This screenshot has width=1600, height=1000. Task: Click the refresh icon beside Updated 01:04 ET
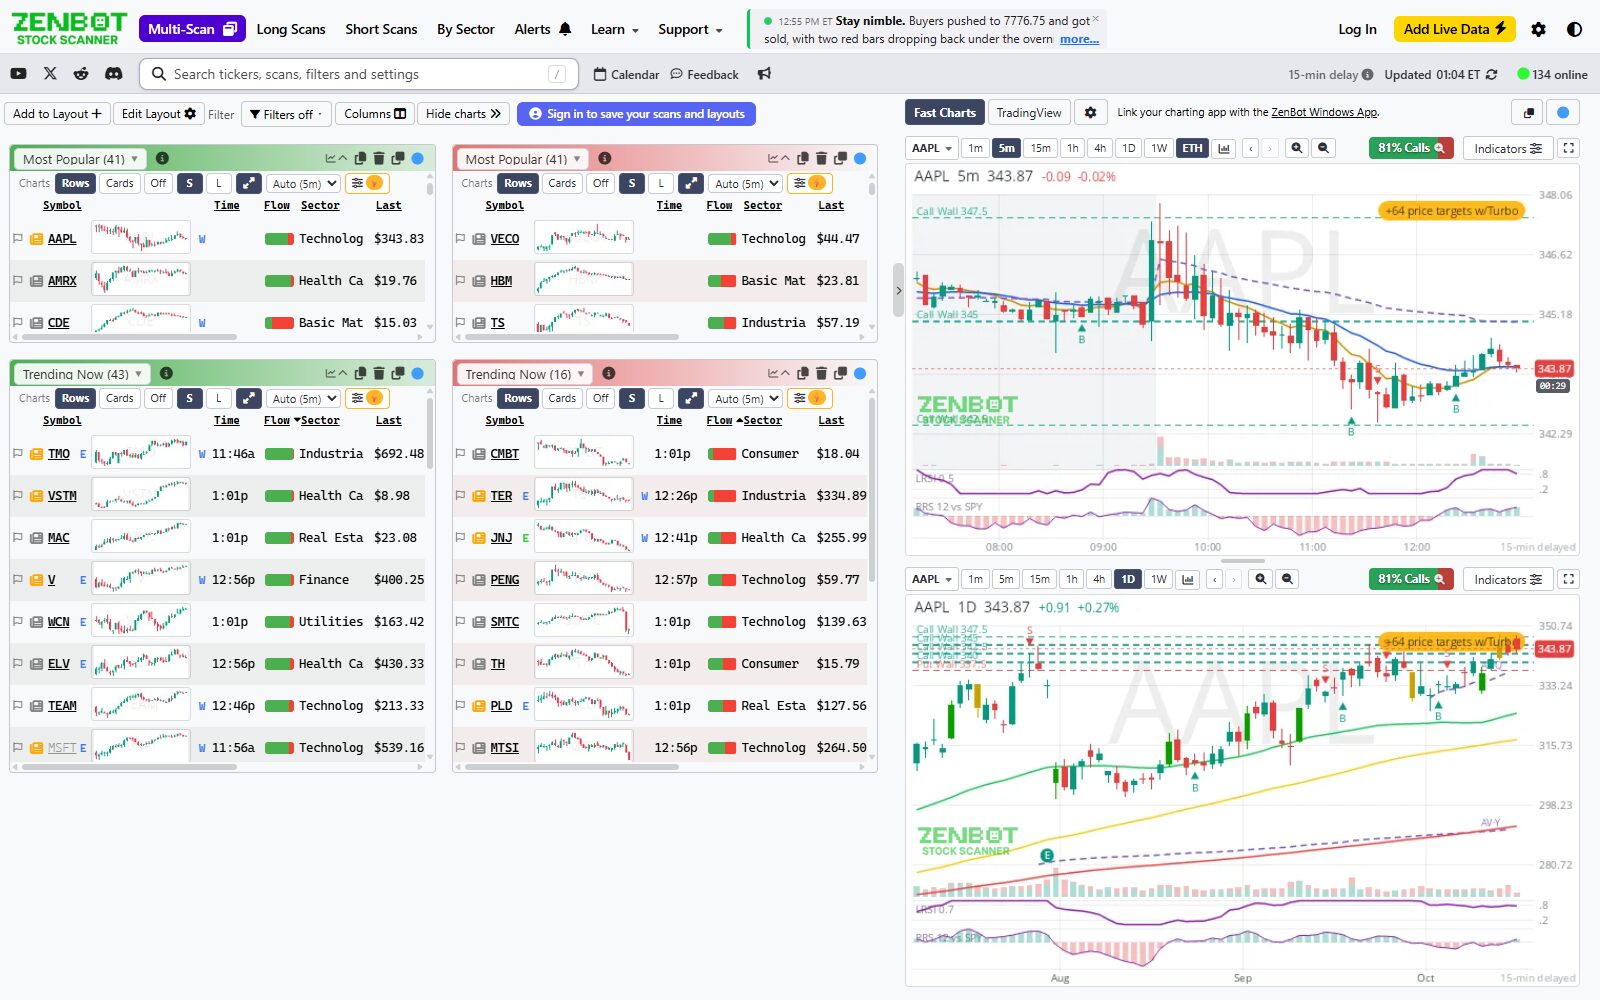1492,74
